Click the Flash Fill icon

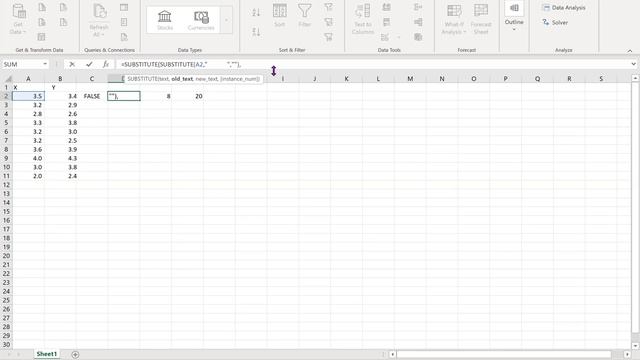387,7
